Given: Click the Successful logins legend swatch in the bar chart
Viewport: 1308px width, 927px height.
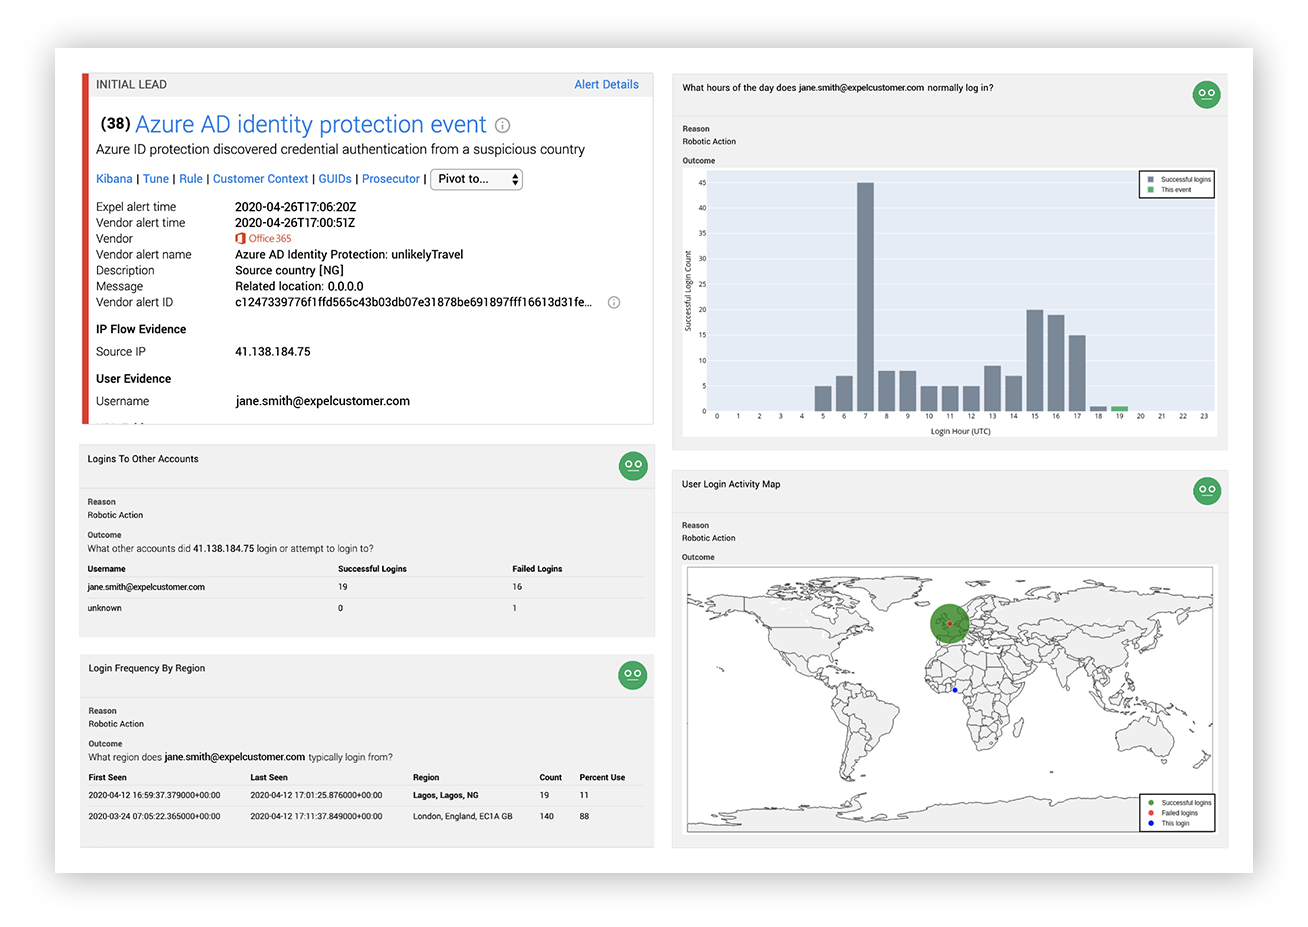Looking at the screenshot, I should click(1151, 180).
